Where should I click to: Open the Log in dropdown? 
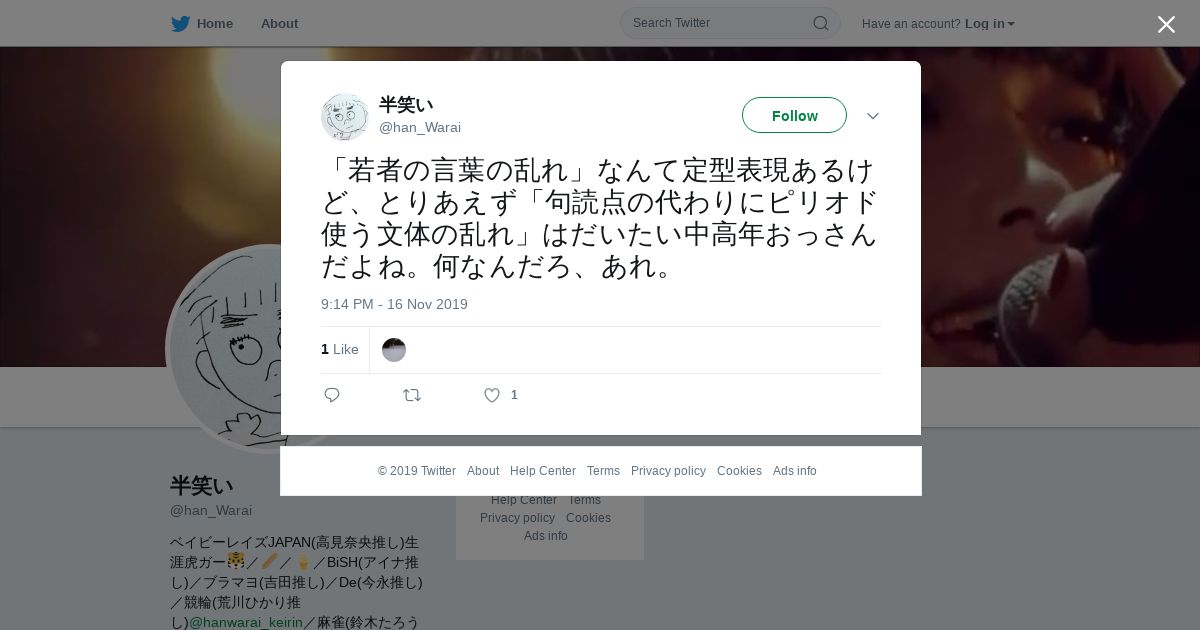tap(989, 23)
